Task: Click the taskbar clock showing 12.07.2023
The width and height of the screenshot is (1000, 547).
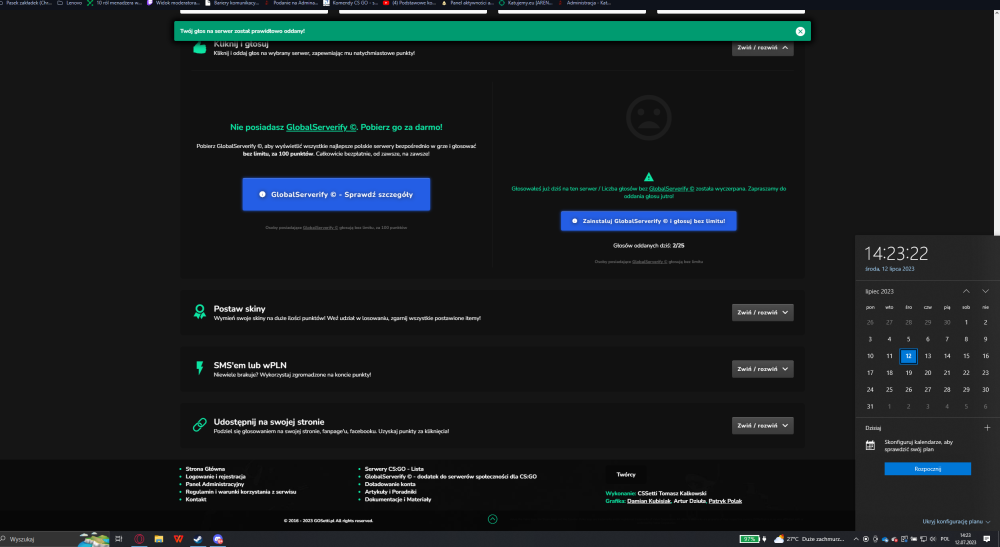Action: (x=965, y=539)
